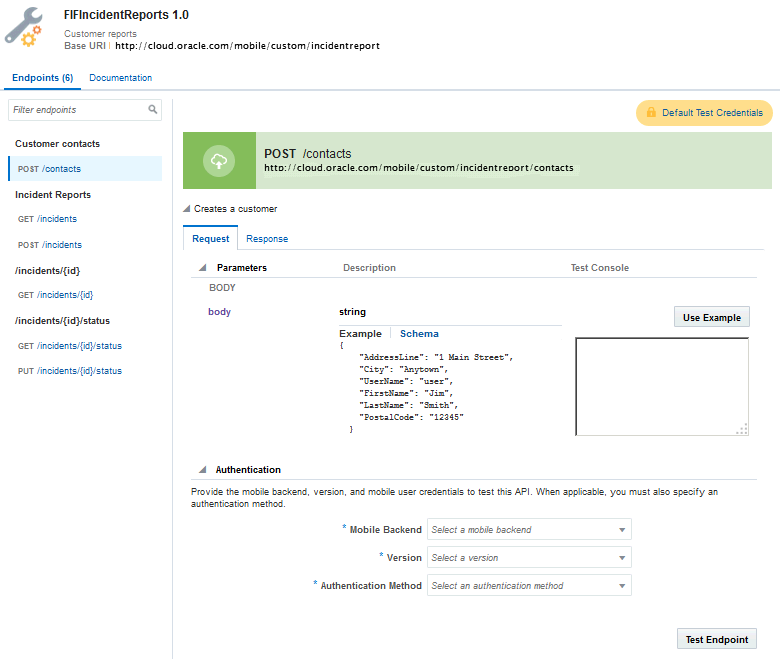Collapse the Creates a customer description

pyautogui.click(x=187, y=208)
